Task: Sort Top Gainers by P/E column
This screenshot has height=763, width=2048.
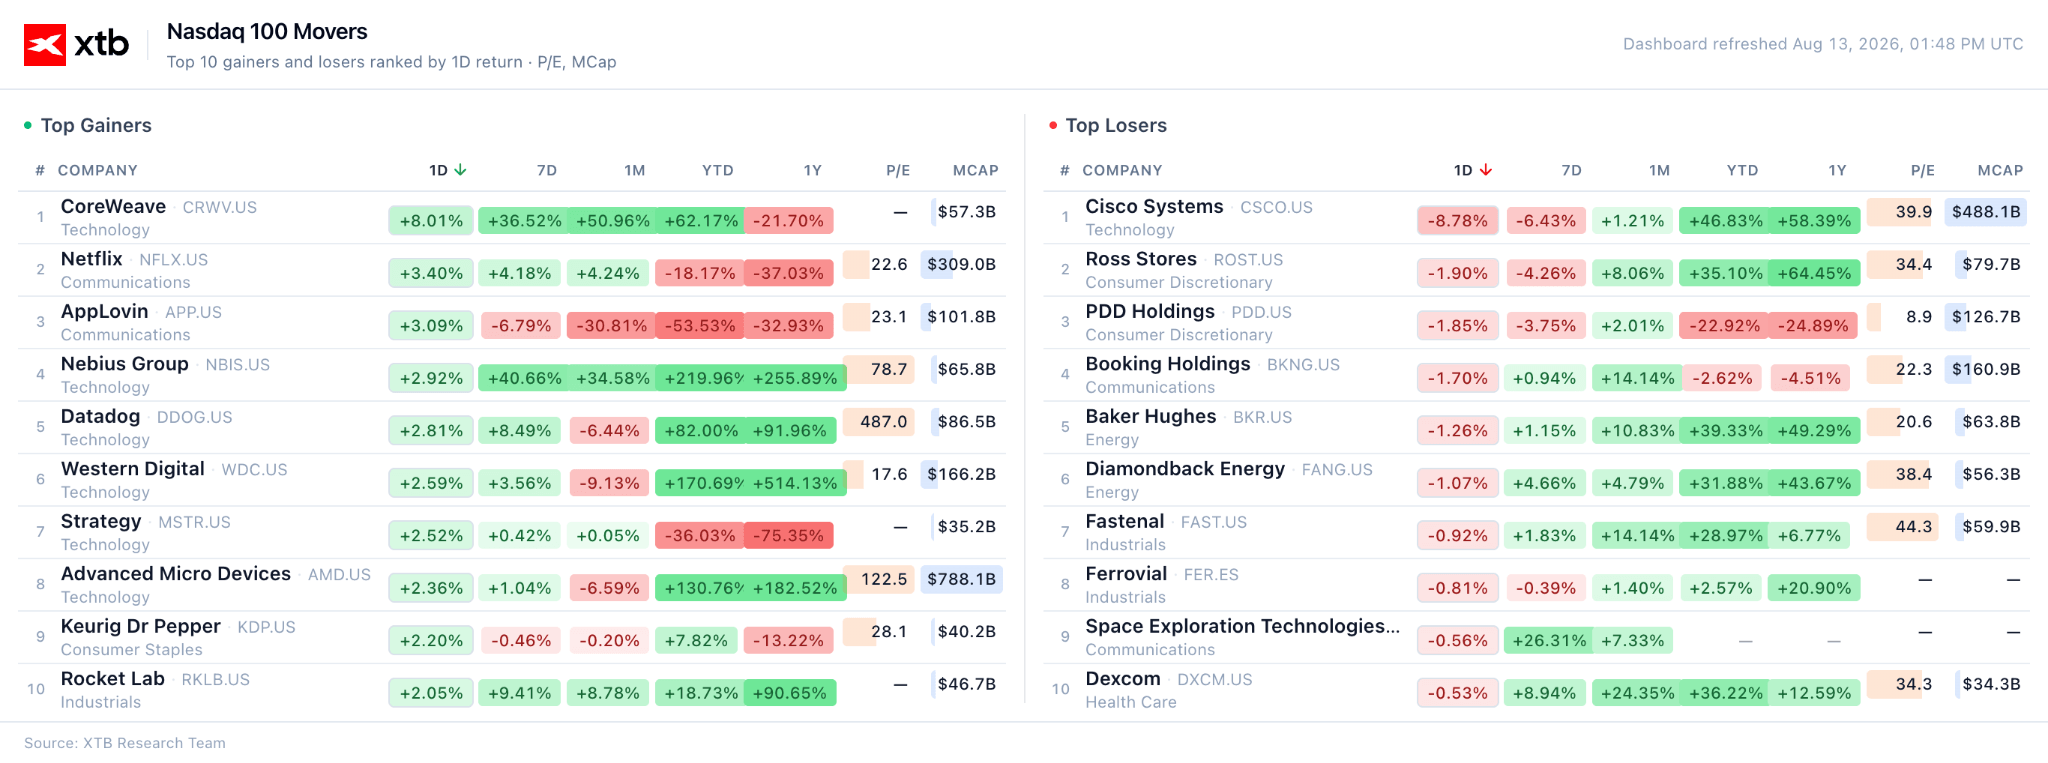Action: [898, 170]
